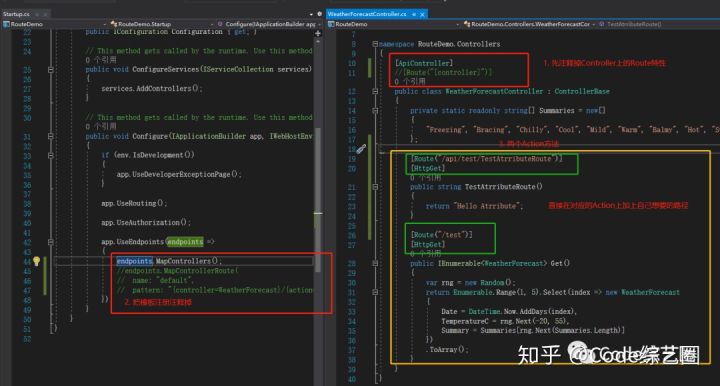This screenshot has height=386, width=720.
Task: Click the app.UseRouting(); line
Action: (x=134, y=203)
